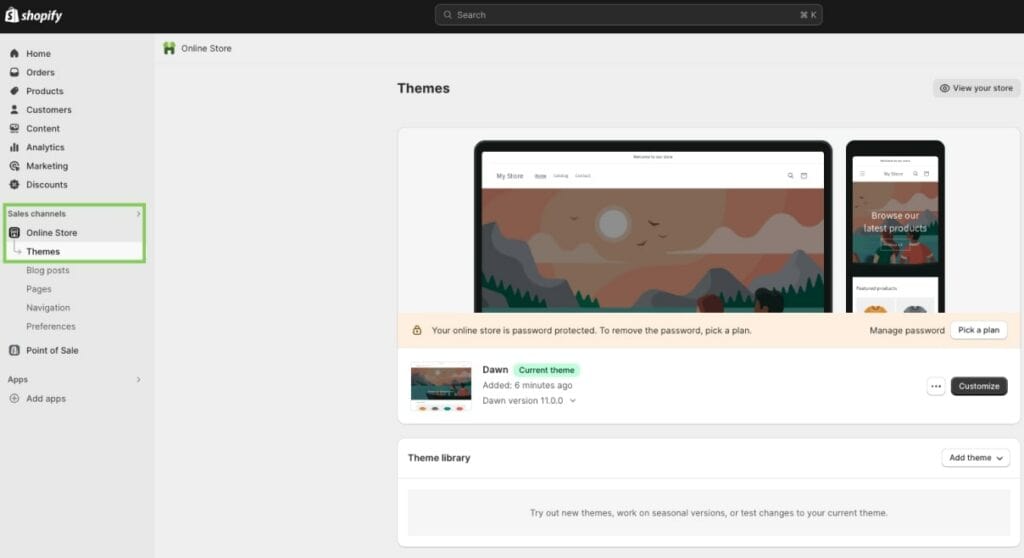The height and width of the screenshot is (558, 1024).
Task: Click the Marketing target icon
Action: pos(14,166)
